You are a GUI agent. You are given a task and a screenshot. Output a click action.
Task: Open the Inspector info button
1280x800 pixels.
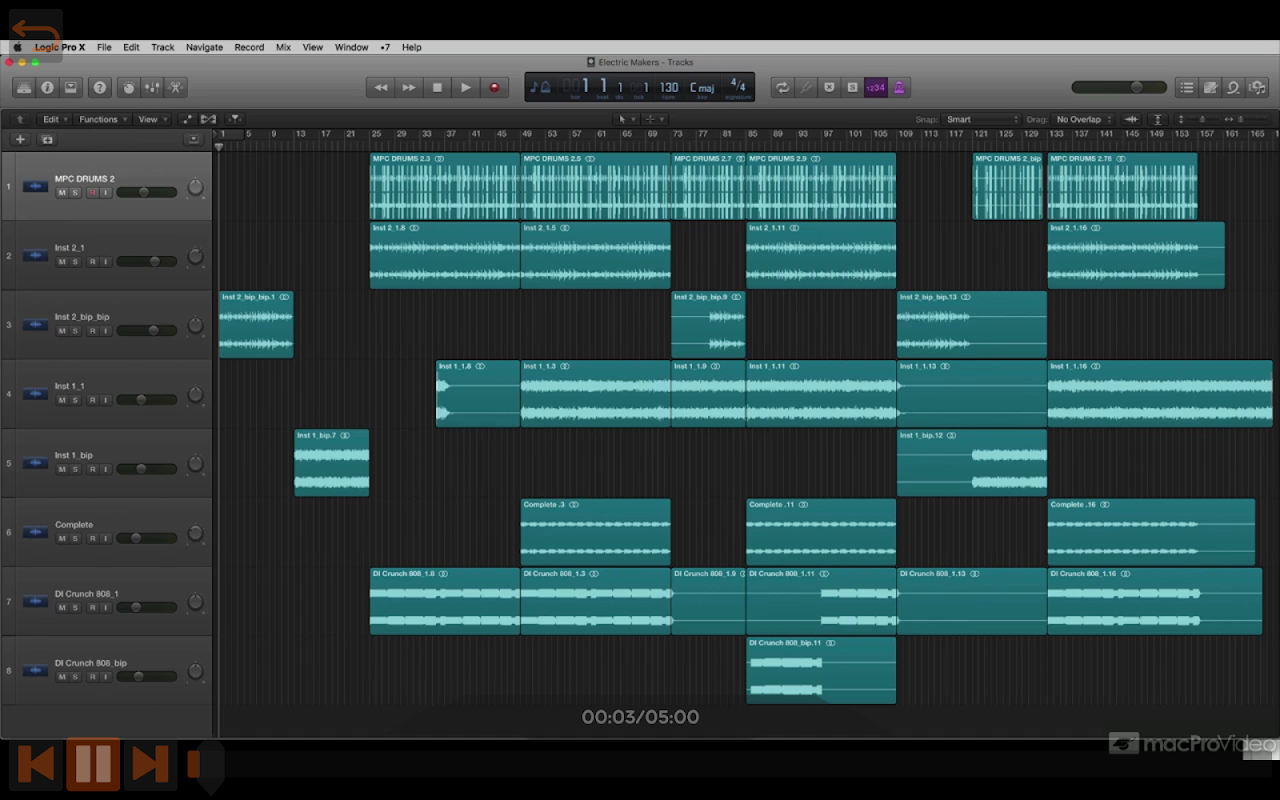[x=47, y=88]
